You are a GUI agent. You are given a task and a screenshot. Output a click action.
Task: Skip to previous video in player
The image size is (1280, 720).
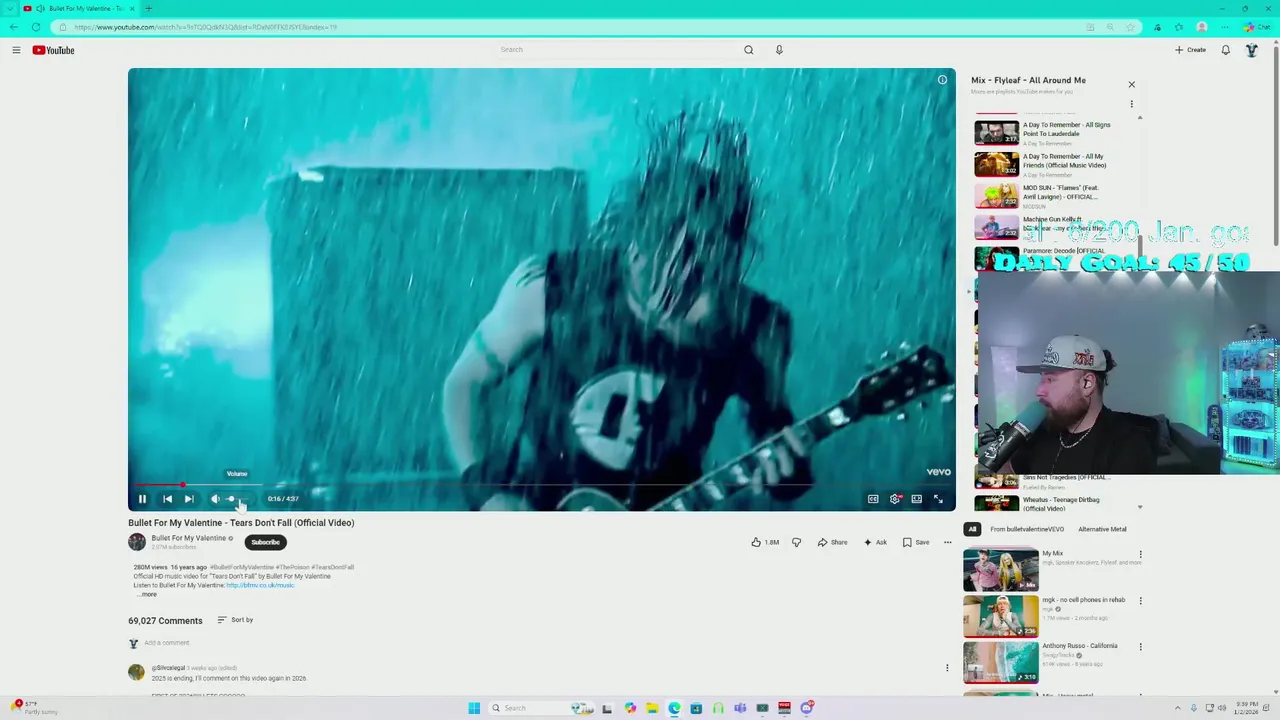pos(167,499)
